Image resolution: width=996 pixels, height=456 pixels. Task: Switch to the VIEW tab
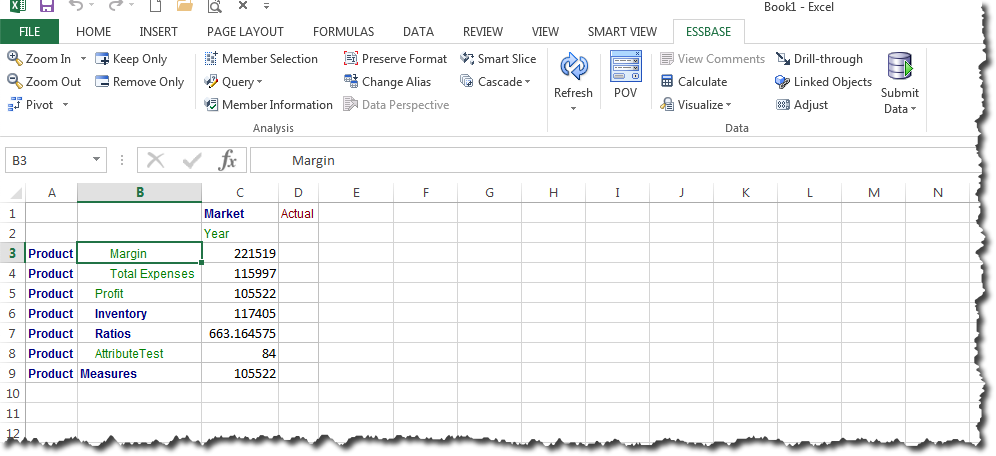(x=545, y=31)
